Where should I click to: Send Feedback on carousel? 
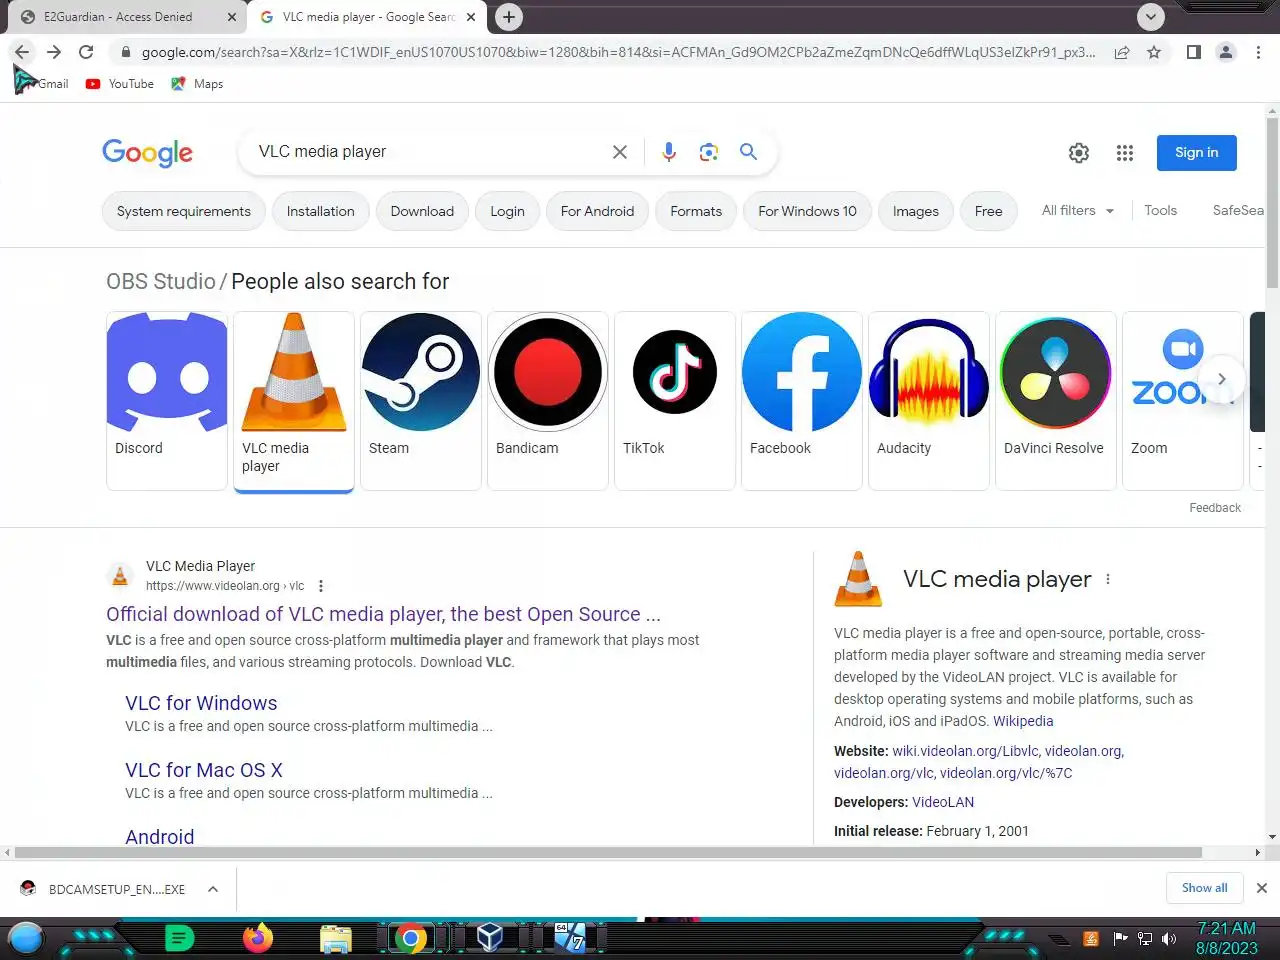pyautogui.click(x=1215, y=508)
